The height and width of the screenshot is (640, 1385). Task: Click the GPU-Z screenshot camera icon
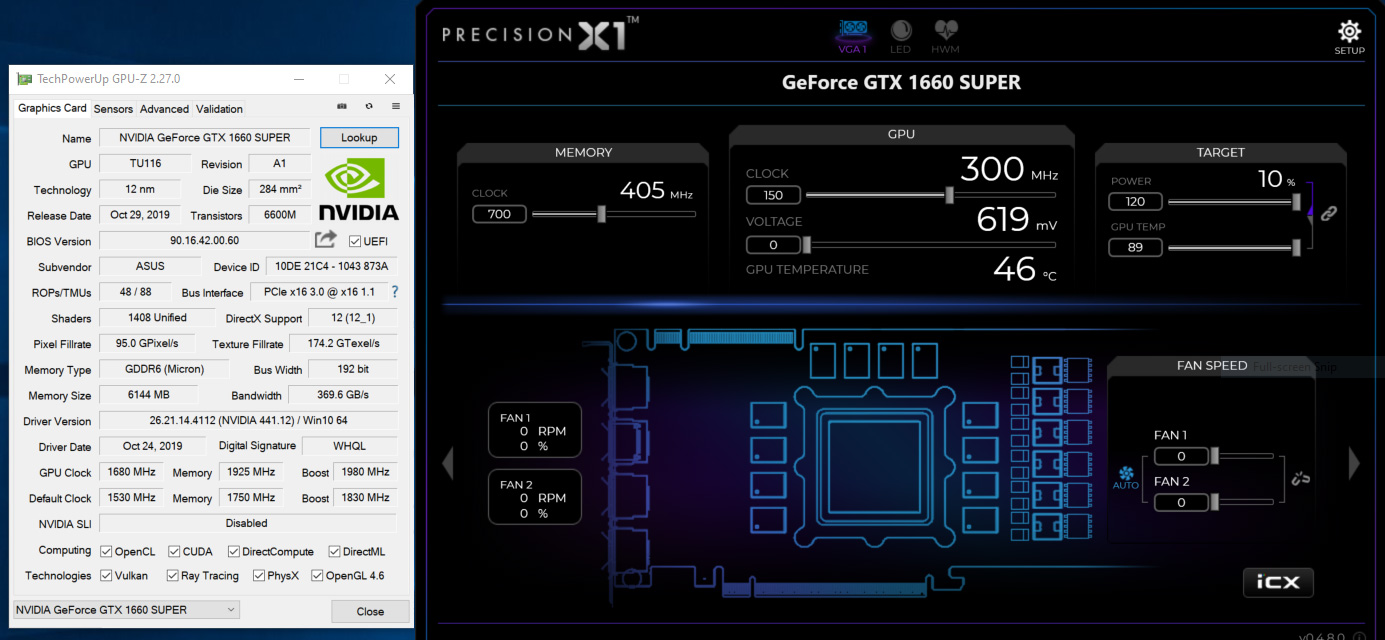(342, 106)
